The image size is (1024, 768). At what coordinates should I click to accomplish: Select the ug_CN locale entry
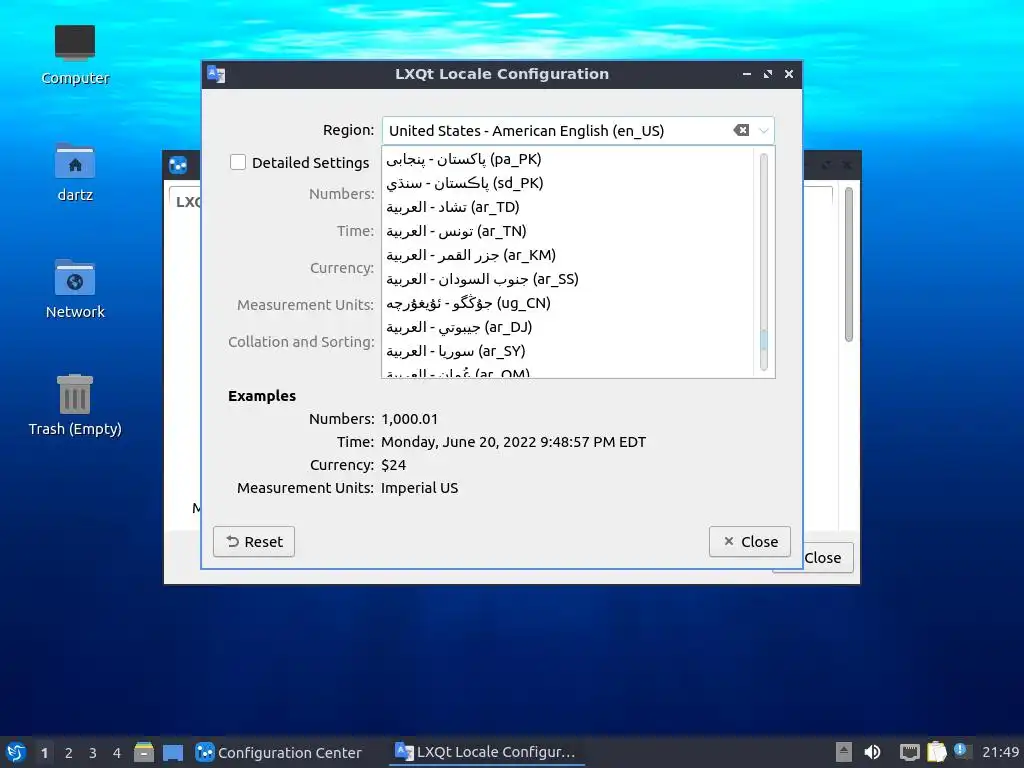click(567, 303)
